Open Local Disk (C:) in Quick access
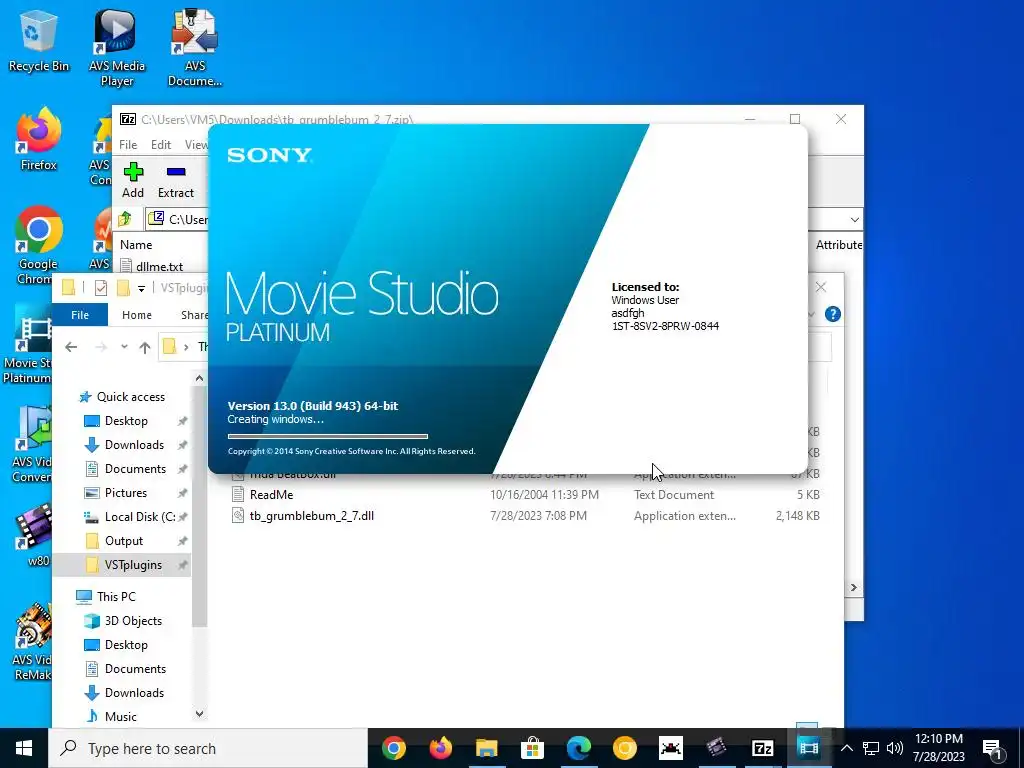This screenshot has width=1024, height=768. click(139, 517)
